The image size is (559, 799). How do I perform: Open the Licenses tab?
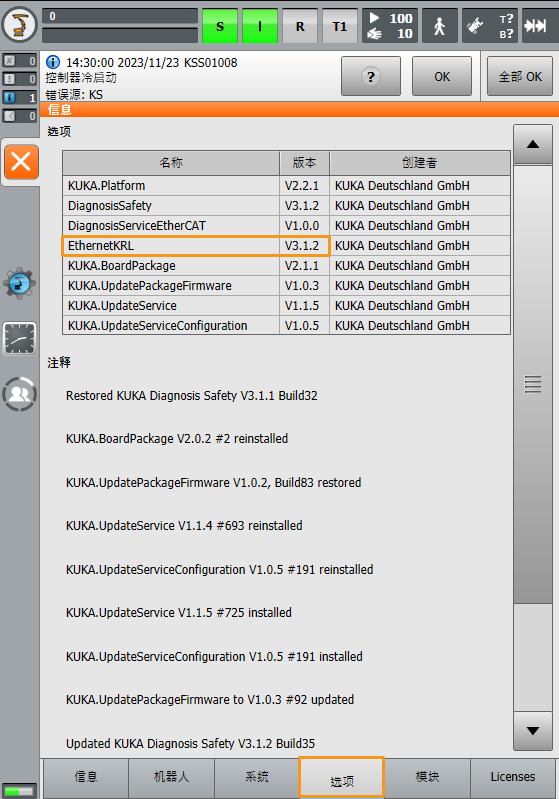(x=513, y=777)
